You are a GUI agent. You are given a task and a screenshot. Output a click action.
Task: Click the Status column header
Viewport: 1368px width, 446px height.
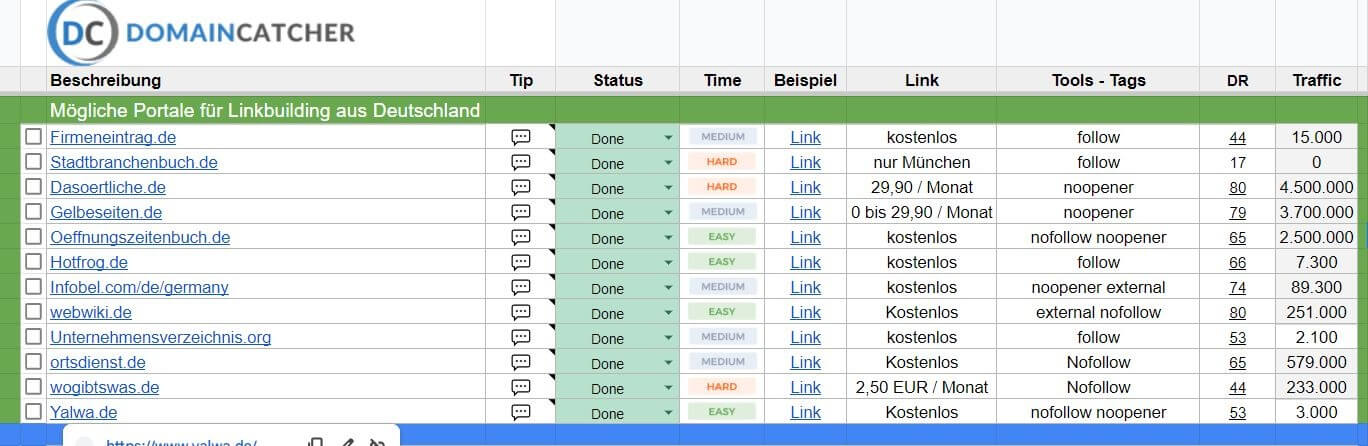click(618, 80)
